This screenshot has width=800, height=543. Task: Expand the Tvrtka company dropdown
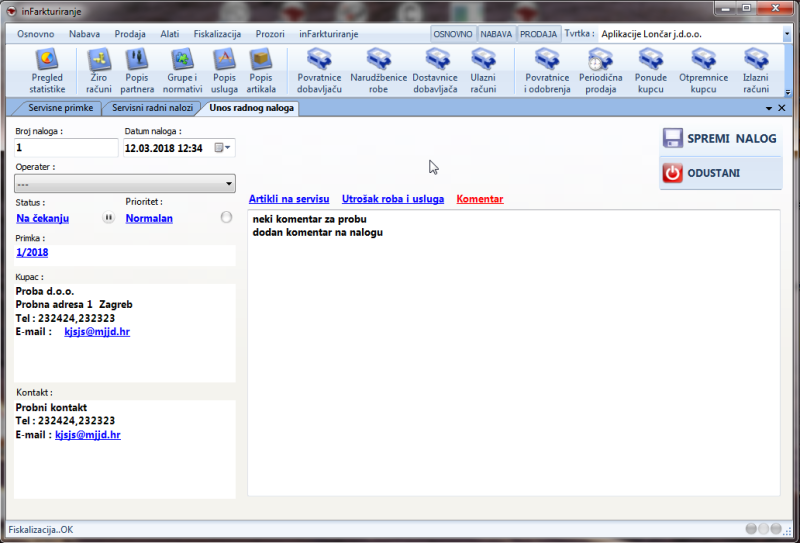pos(786,34)
